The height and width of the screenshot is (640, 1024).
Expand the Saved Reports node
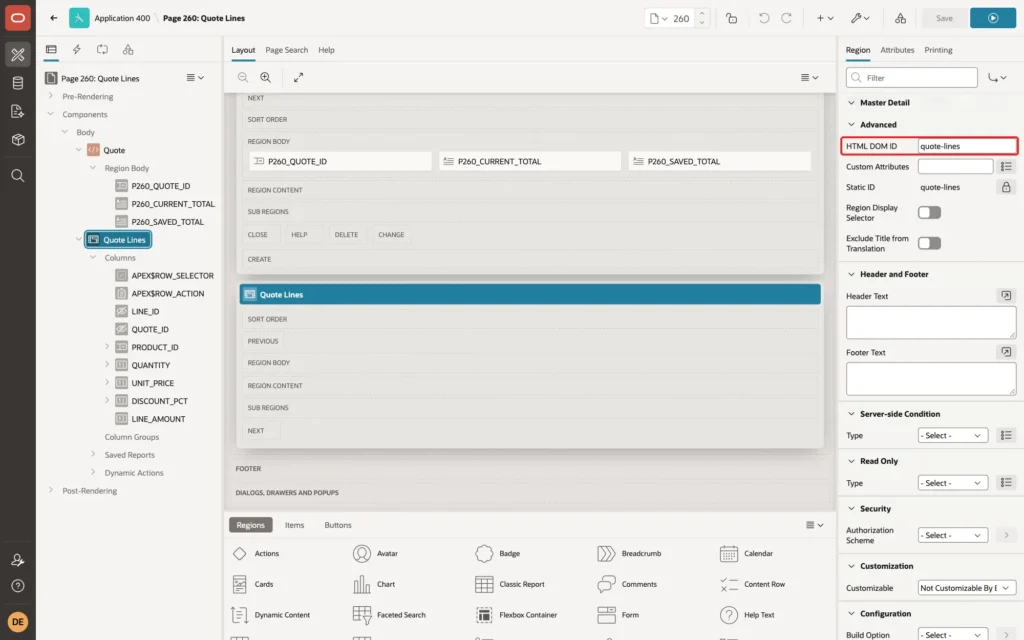tap(93, 455)
